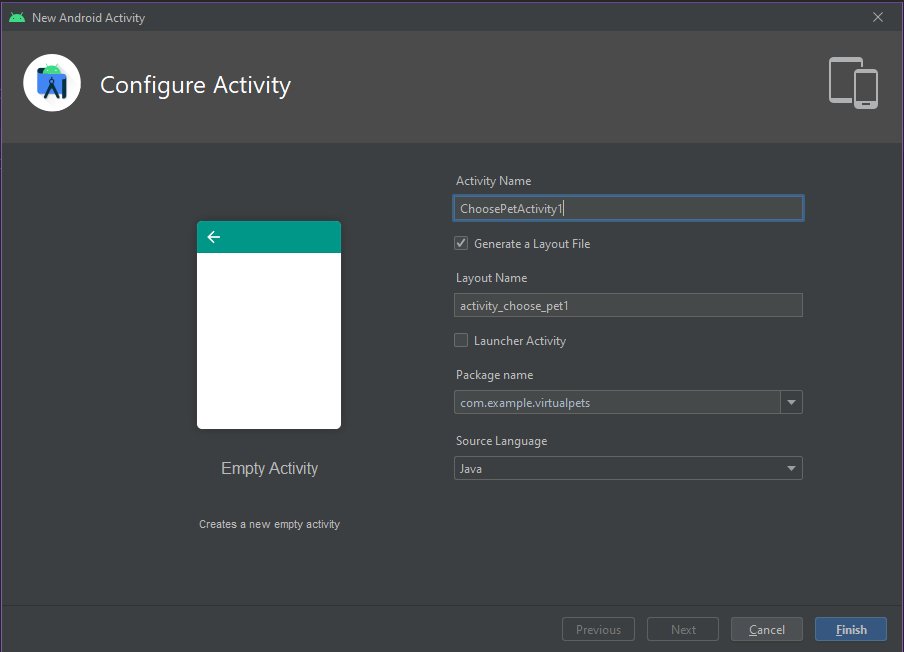This screenshot has width=904, height=652.
Task: Click the Previous button
Action: pyautogui.click(x=598, y=629)
